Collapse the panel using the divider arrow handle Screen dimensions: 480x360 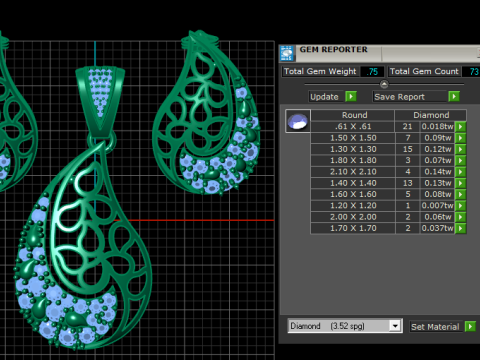pyautogui.click(x=384, y=84)
